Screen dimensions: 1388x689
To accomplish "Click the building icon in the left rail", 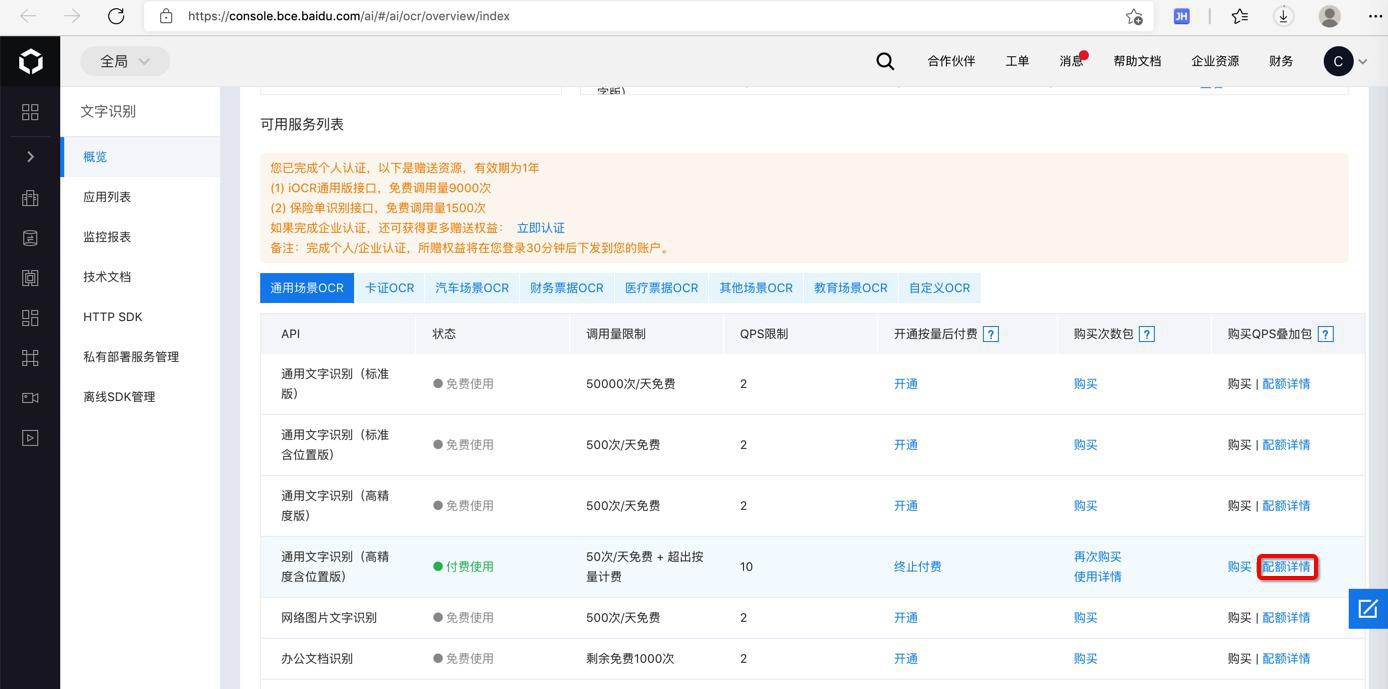I will [30, 197].
